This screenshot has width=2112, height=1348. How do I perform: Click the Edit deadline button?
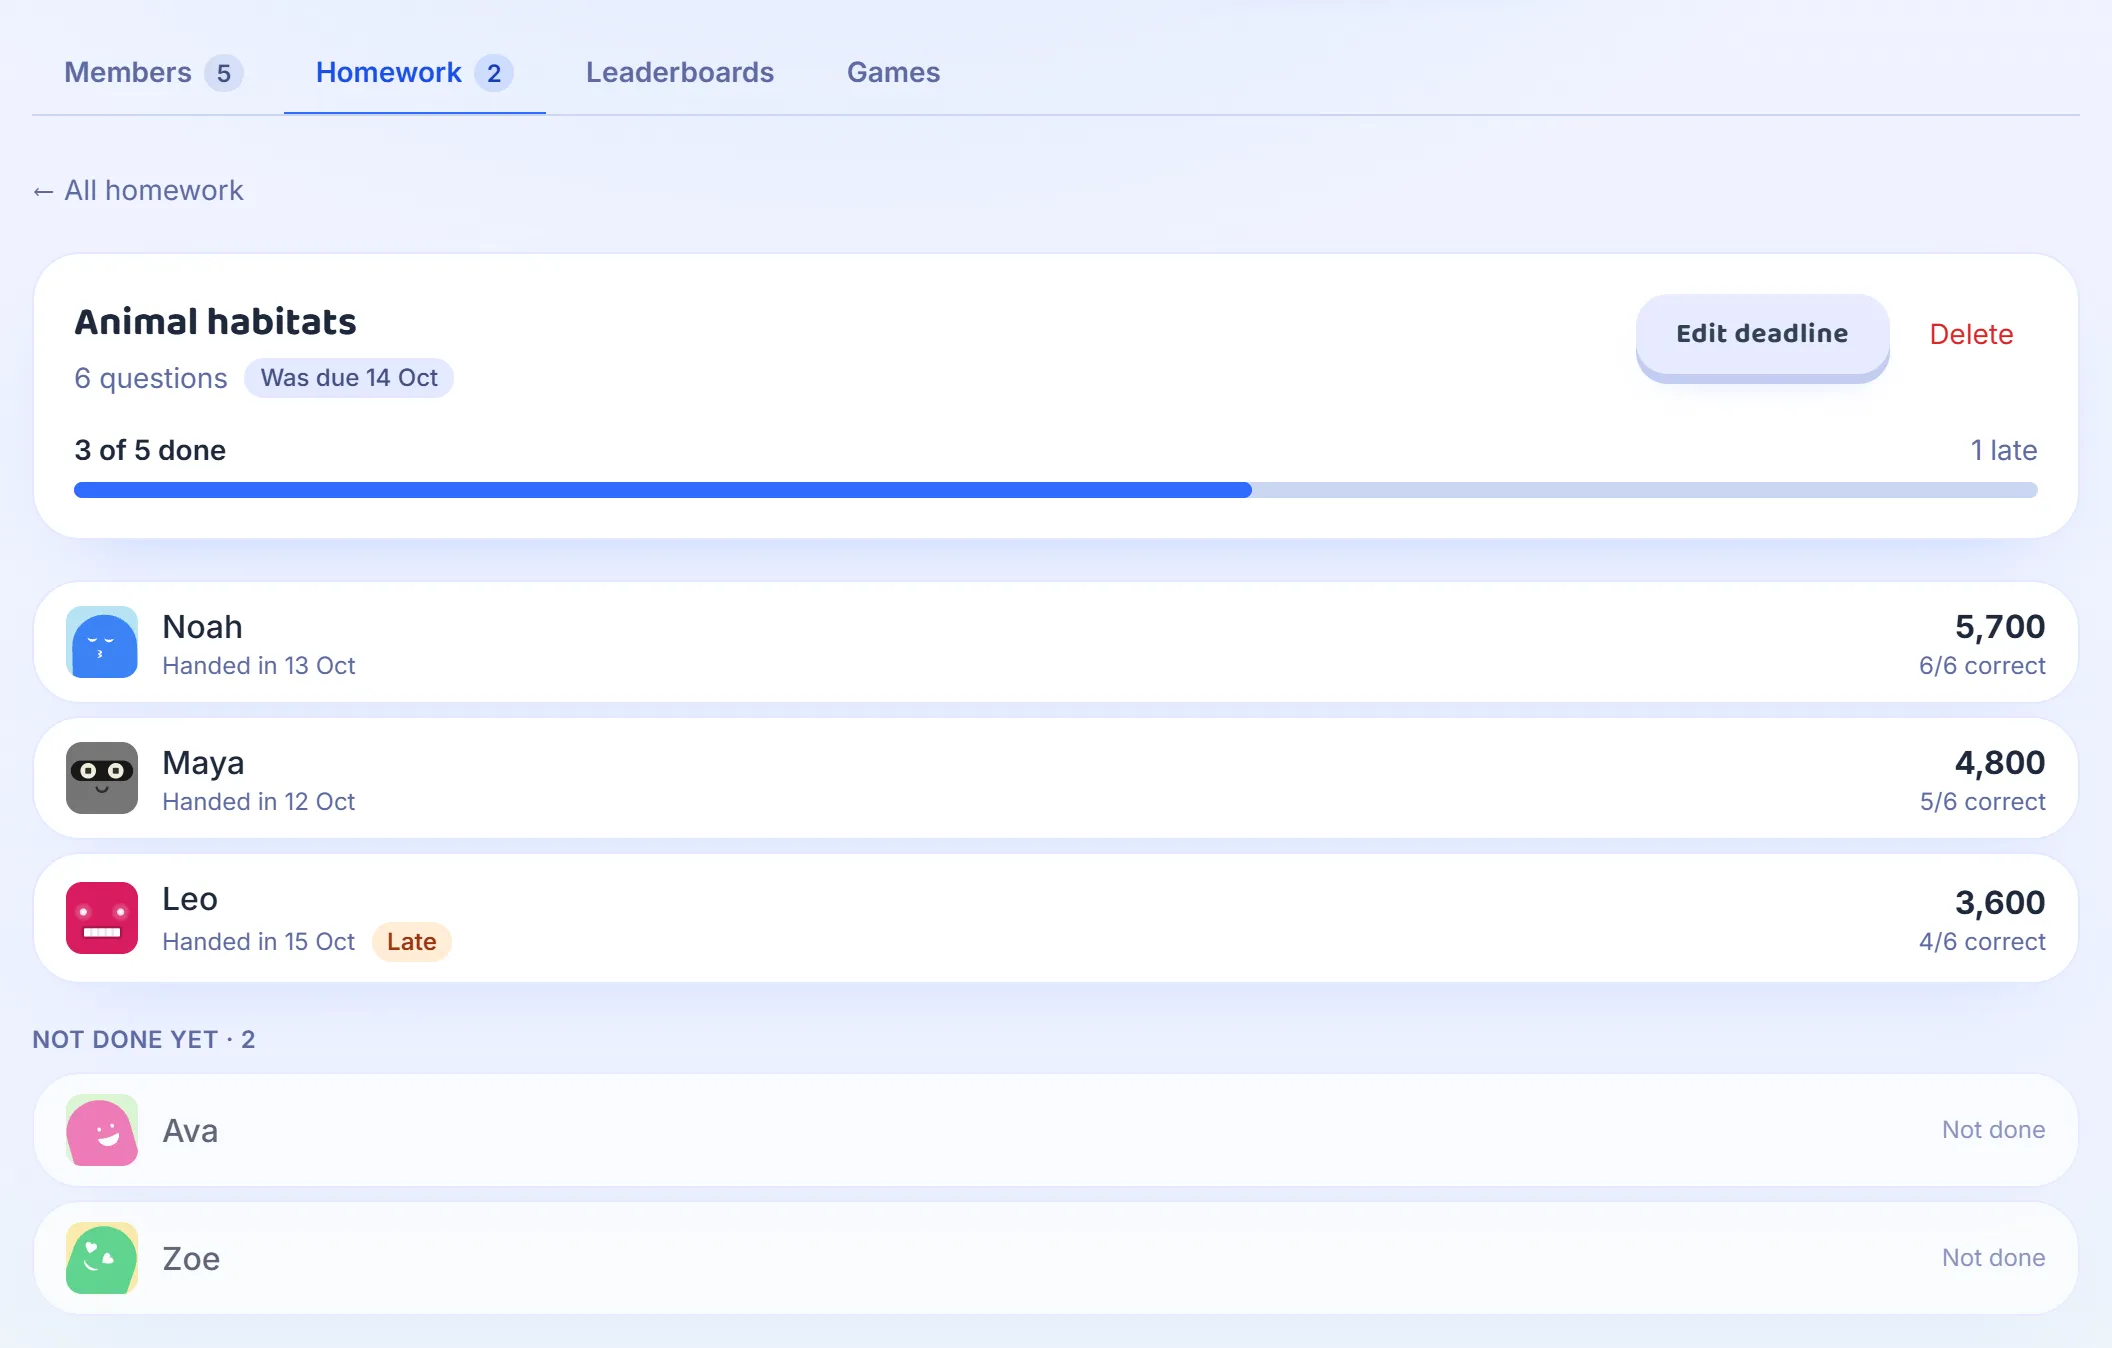coord(1762,334)
